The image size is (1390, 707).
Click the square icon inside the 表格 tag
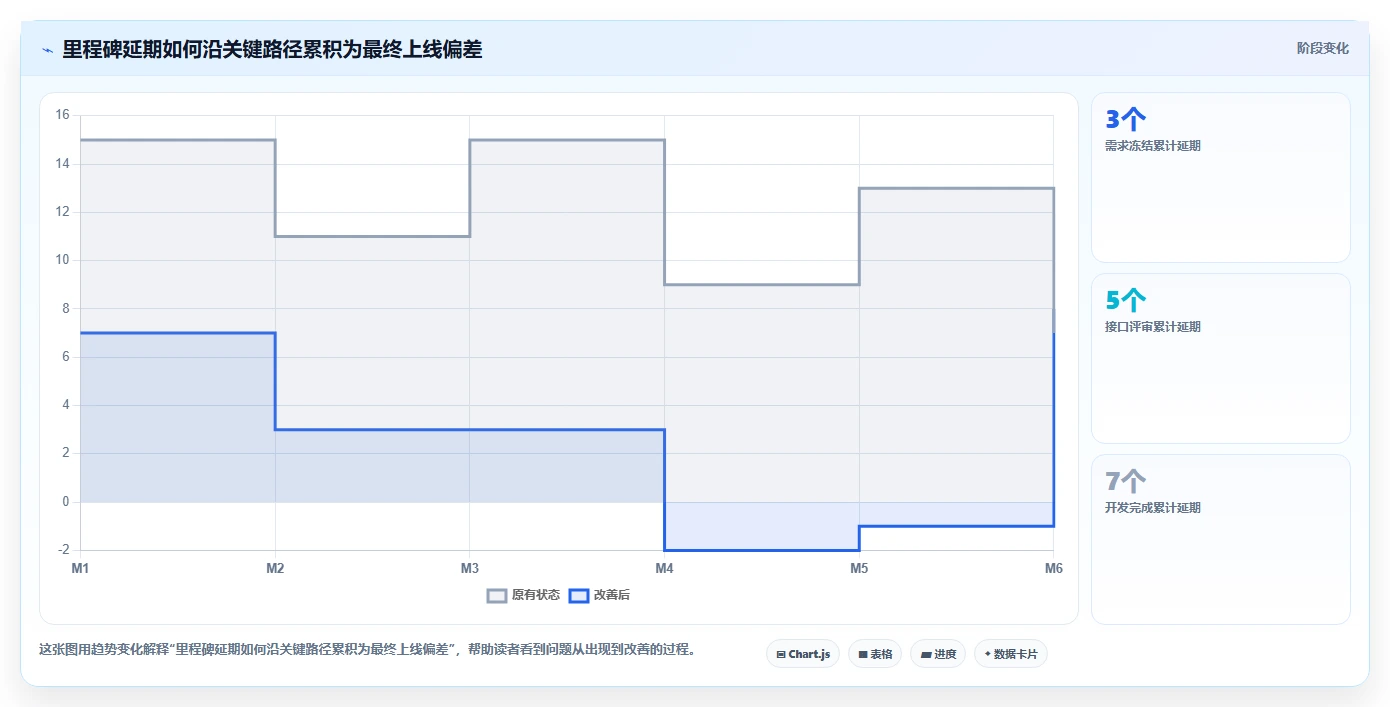click(x=863, y=655)
